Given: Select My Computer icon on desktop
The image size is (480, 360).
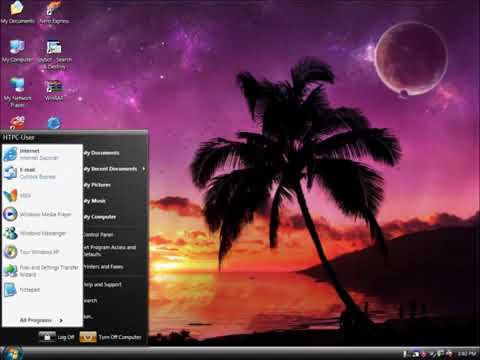Looking at the screenshot, I should coord(17,52).
